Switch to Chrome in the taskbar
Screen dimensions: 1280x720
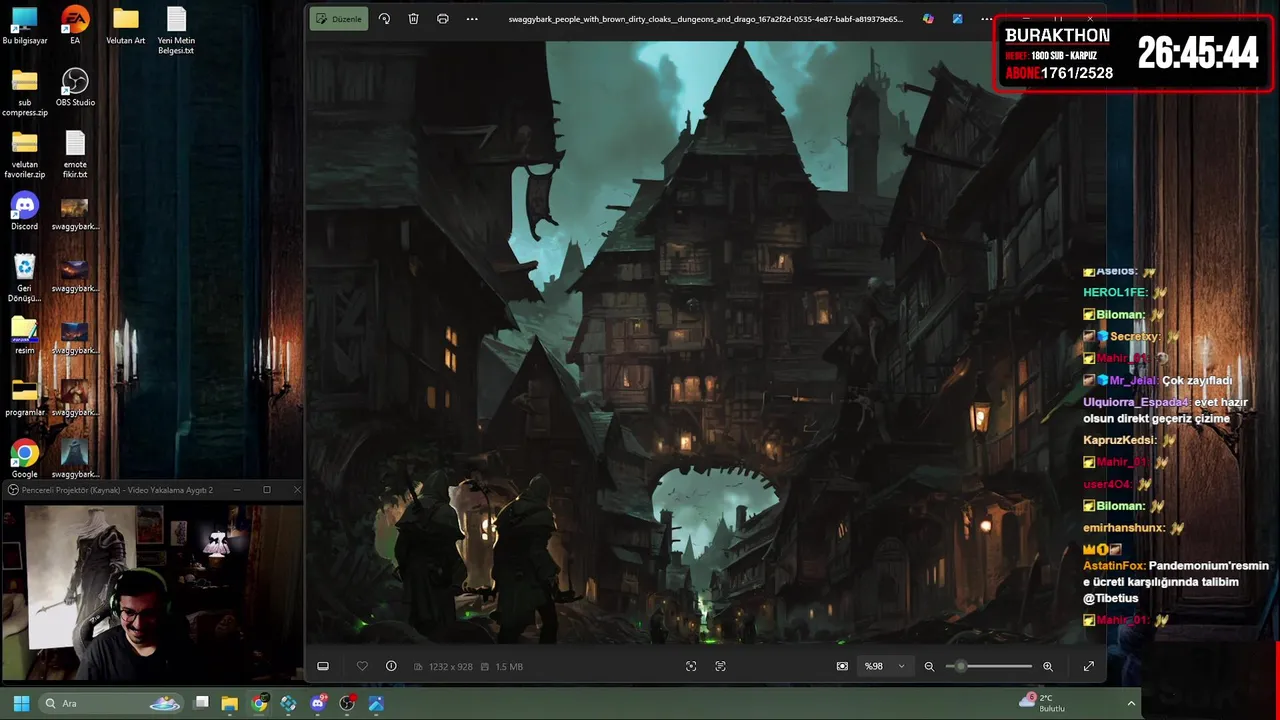pos(259,703)
